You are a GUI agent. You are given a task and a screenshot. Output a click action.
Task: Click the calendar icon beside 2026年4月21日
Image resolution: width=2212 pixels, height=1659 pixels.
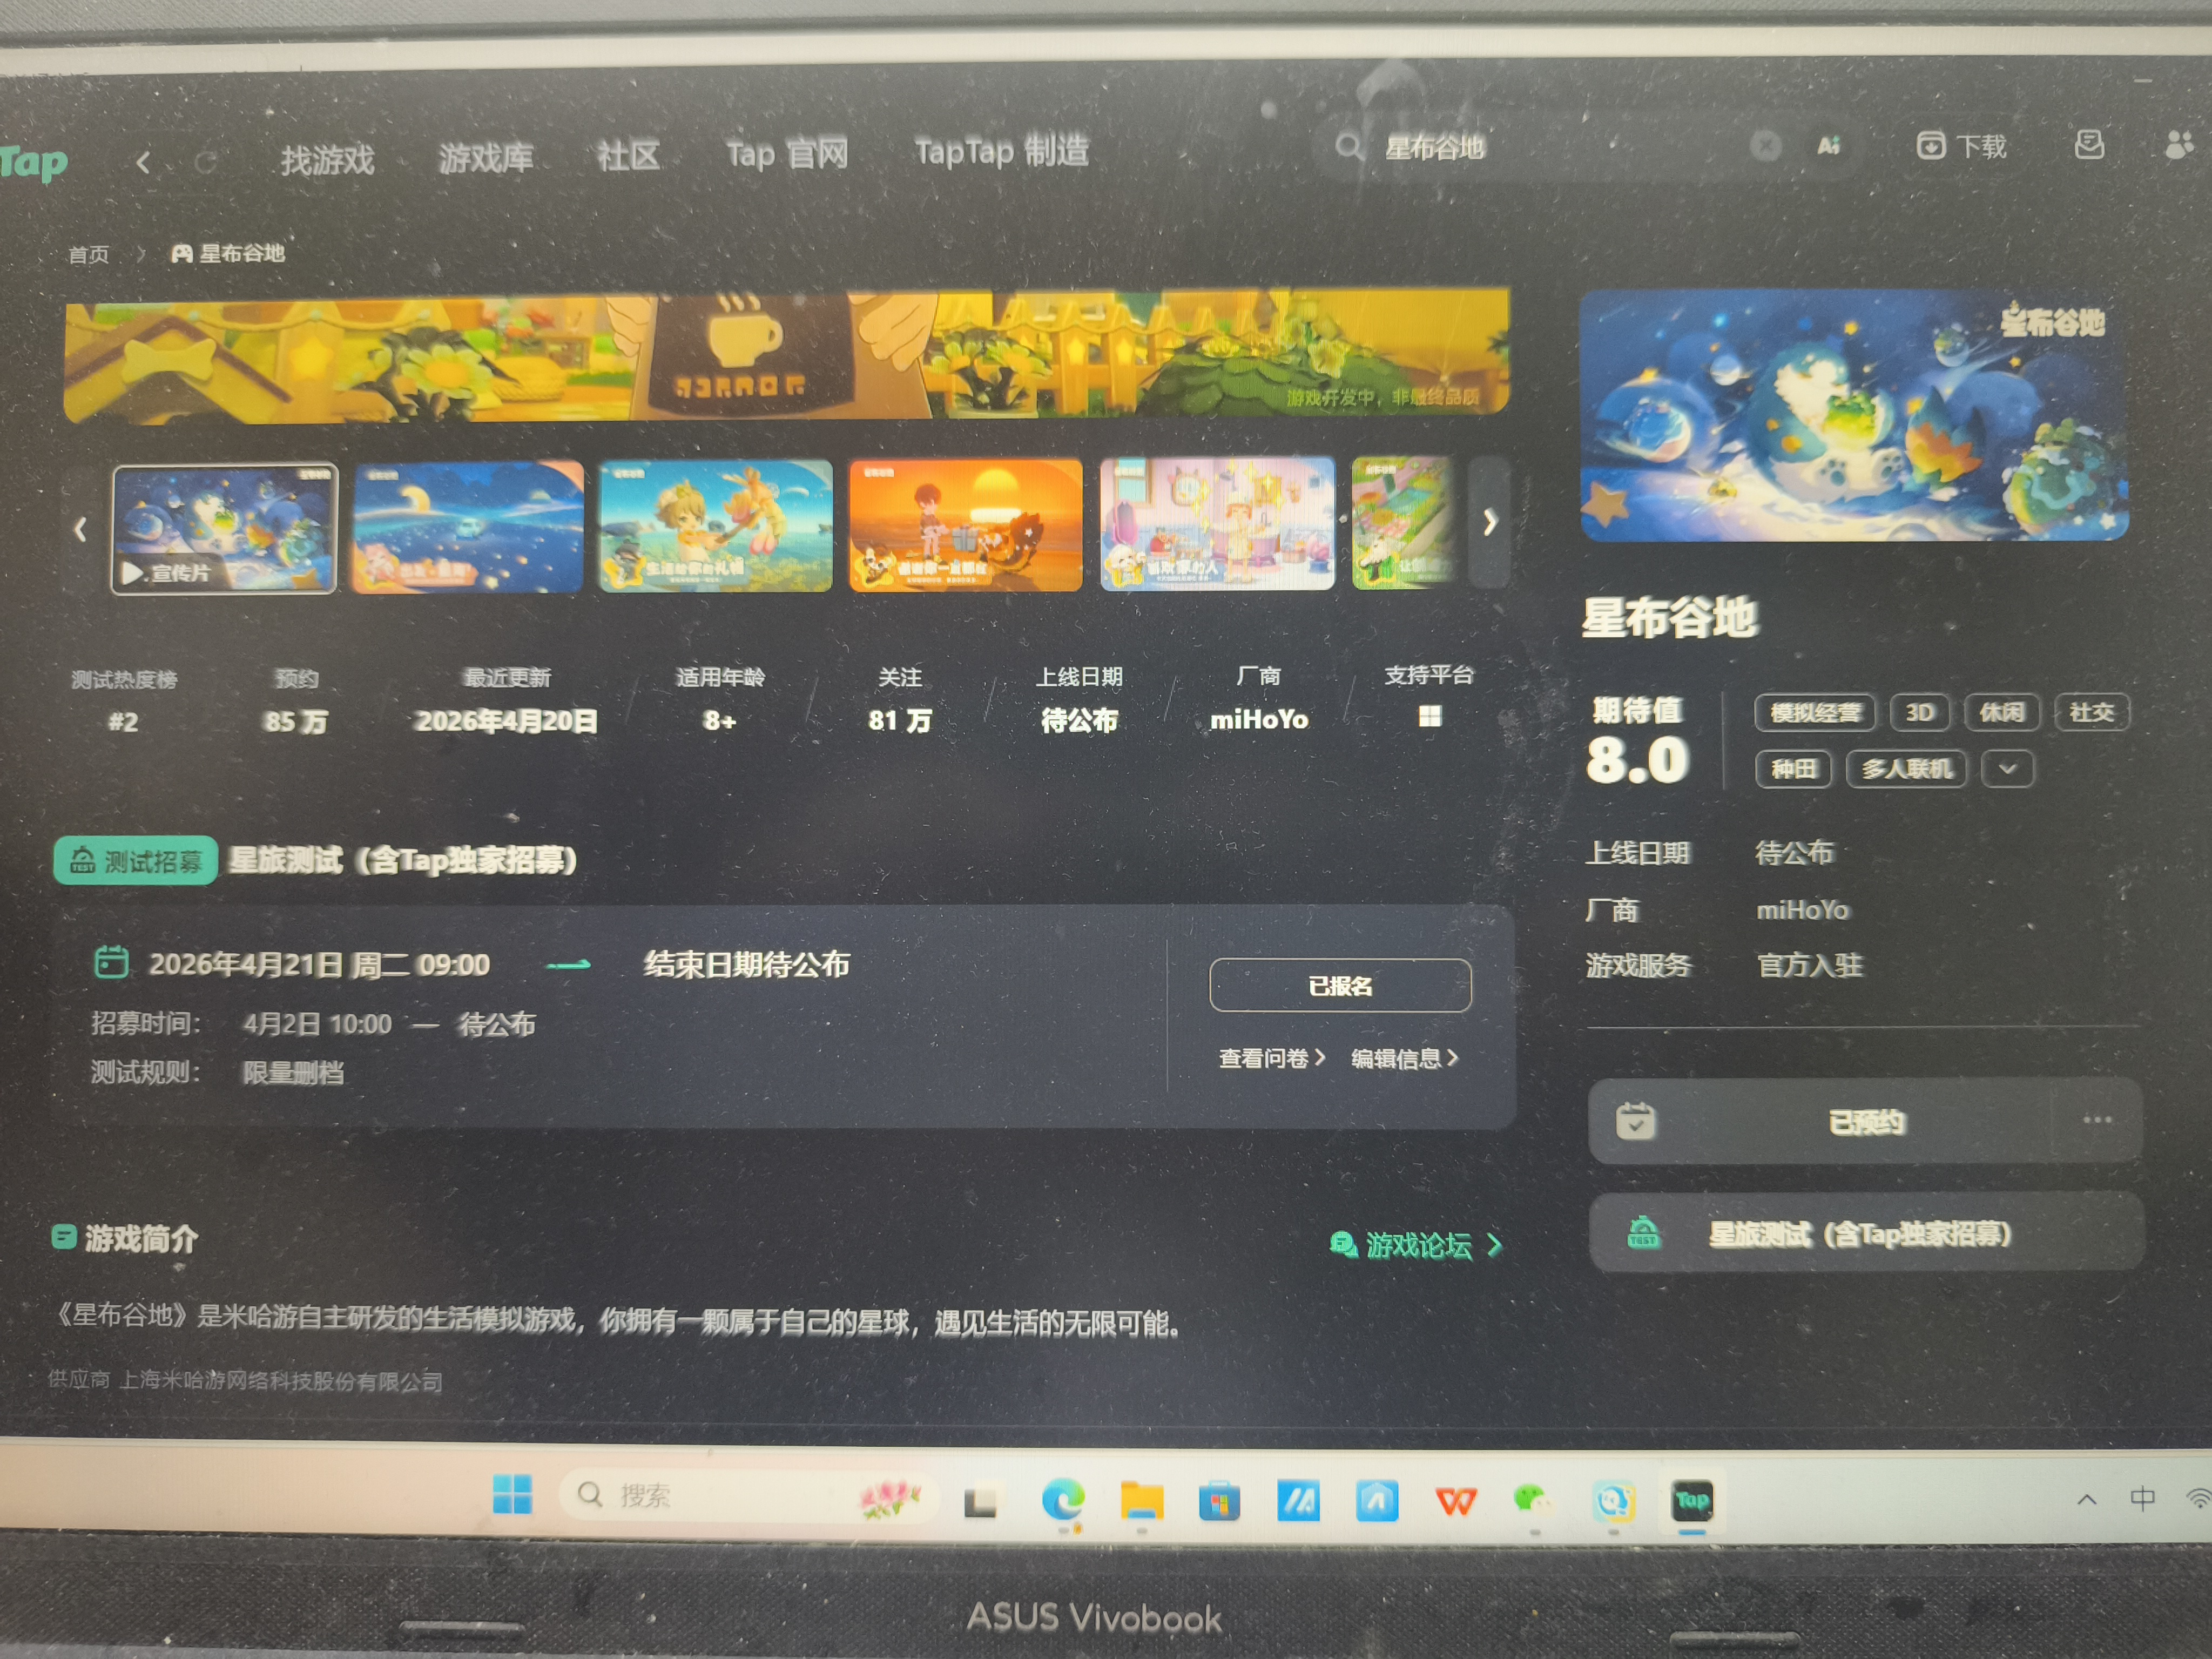coord(111,963)
